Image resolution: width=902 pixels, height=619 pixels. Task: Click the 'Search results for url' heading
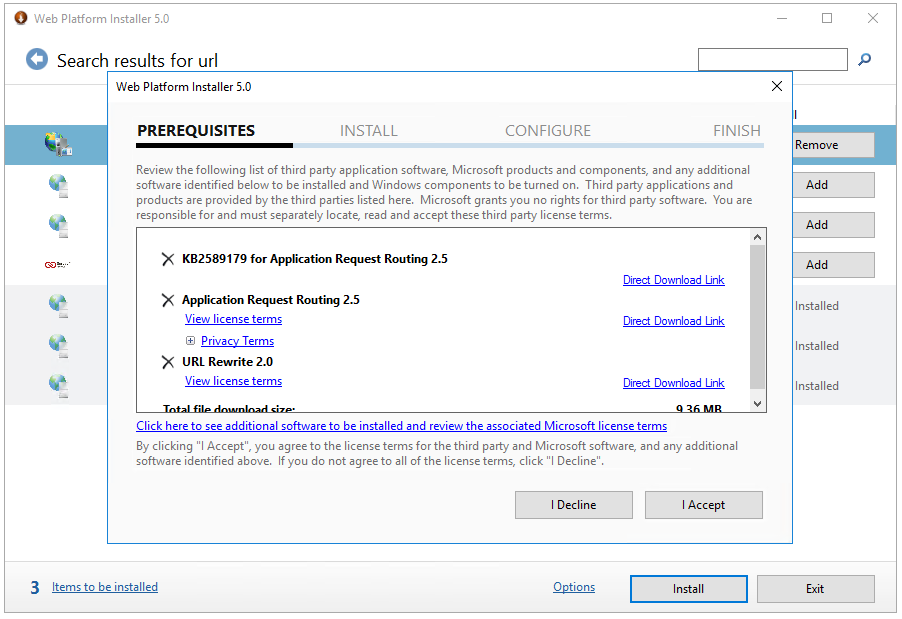coord(137,60)
